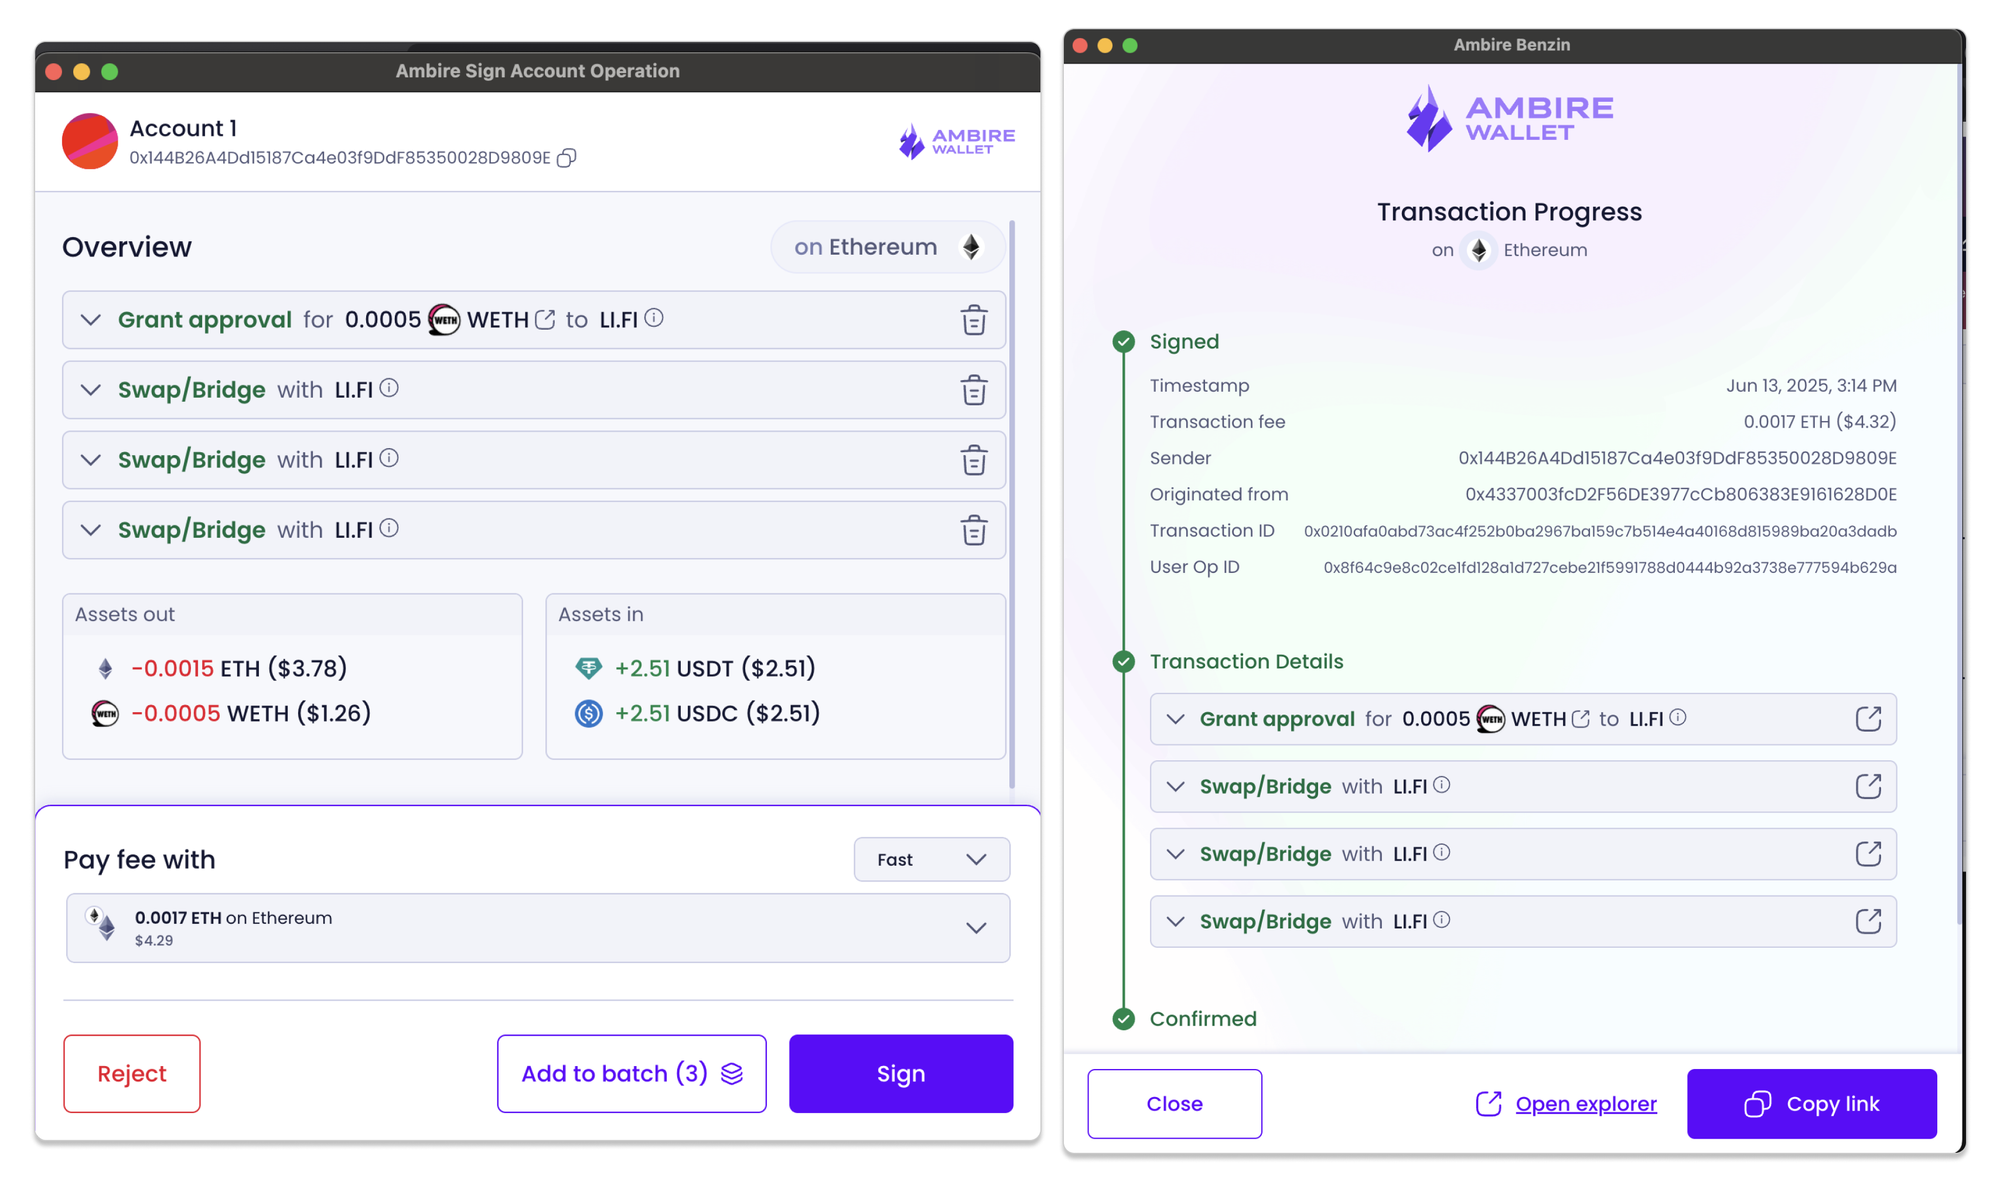
Task: Open WETH external link in Overview Grant approval
Action: coord(545,319)
